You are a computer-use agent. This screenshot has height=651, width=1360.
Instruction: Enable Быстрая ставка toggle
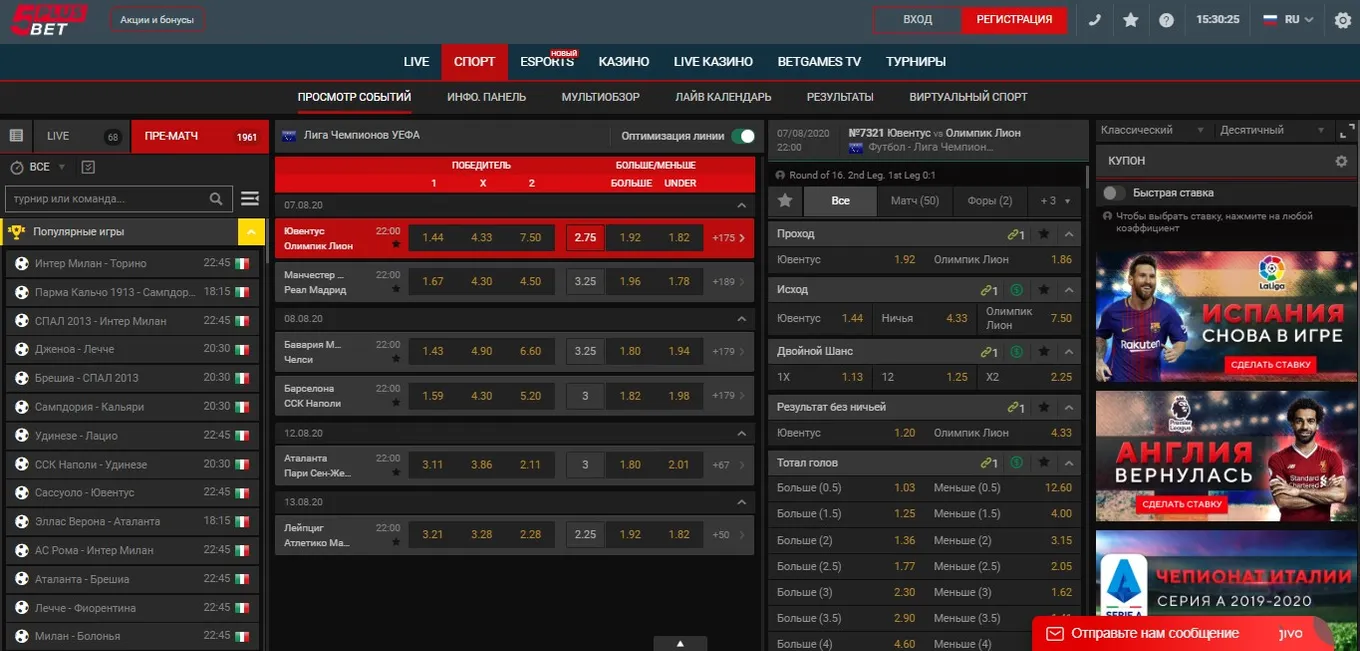point(1113,193)
